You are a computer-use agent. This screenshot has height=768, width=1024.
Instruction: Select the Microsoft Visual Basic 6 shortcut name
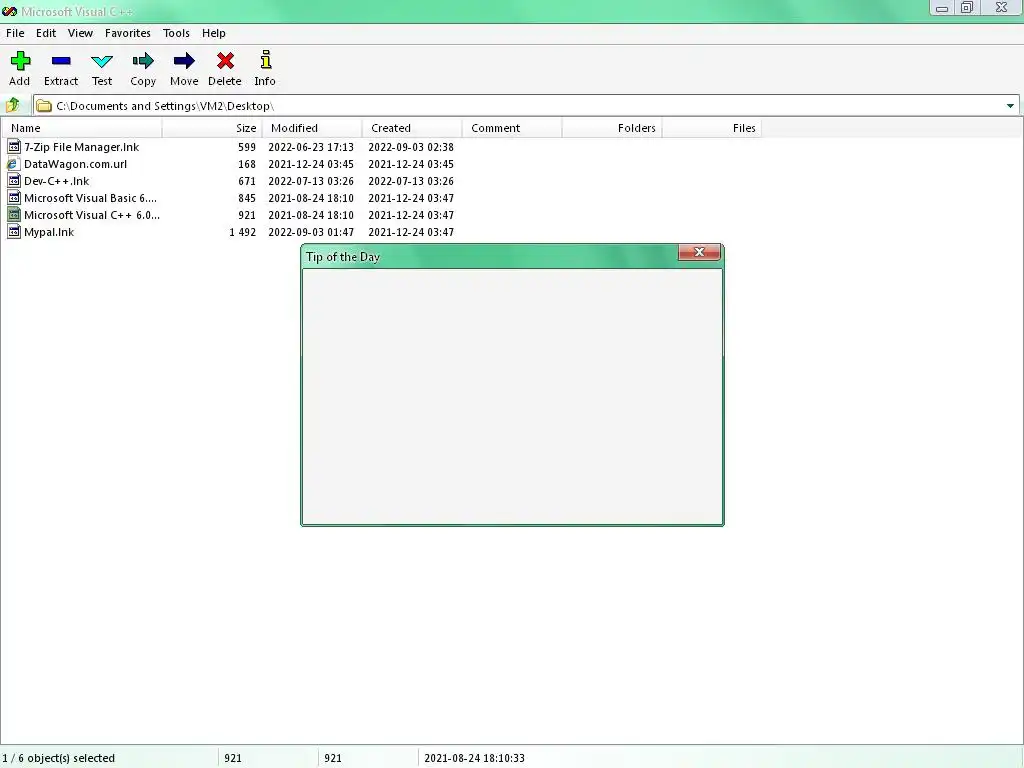click(x=91, y=198)
